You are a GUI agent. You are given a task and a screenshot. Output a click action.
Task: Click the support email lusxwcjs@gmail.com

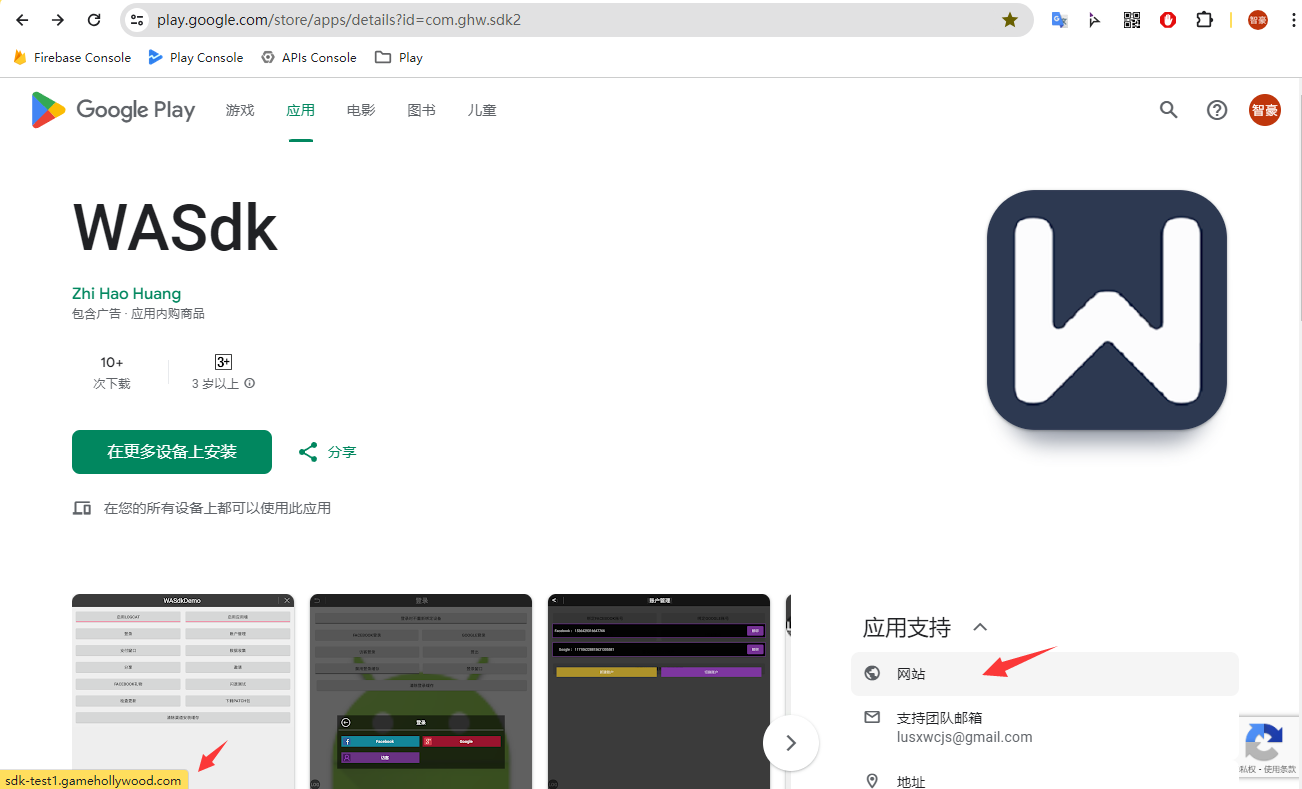(x=964, y=737)
